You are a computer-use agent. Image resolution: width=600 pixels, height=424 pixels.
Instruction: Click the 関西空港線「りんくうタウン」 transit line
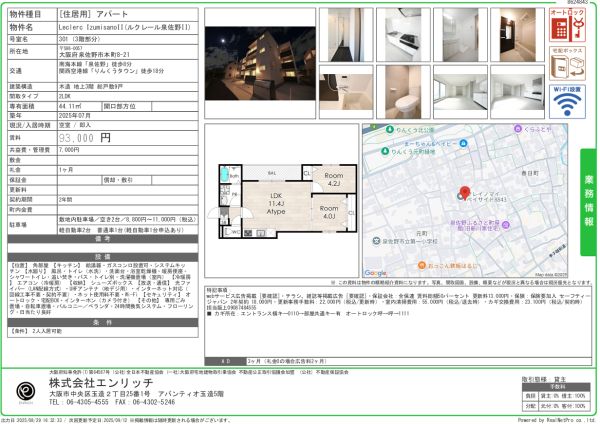(x=111, y=71)
